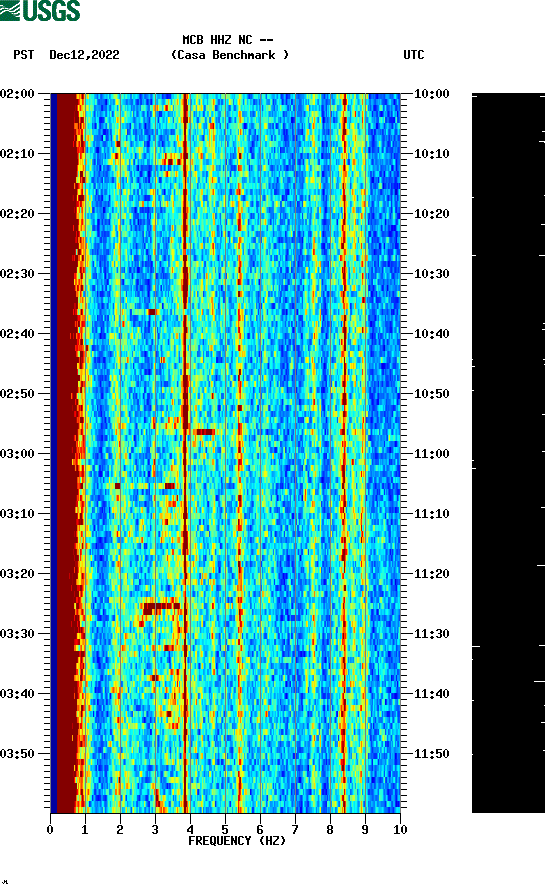
Task: Click the '02:30' PST time label
Action: (x=17, y=273)
